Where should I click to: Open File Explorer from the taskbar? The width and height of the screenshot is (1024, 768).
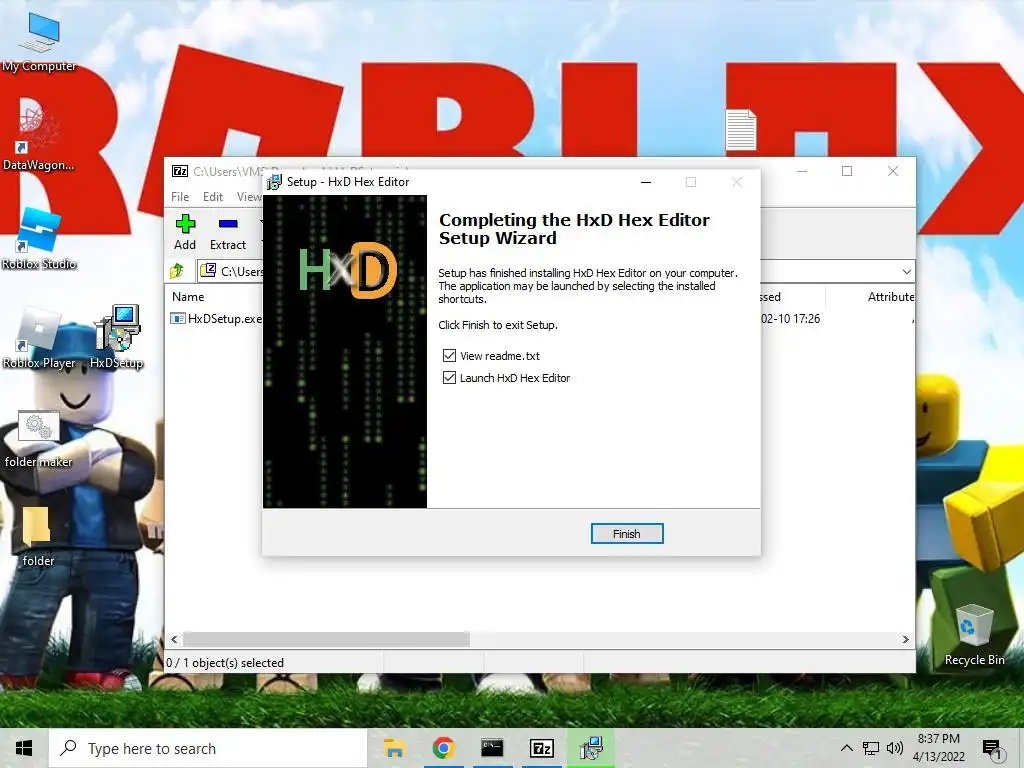[x=394, y=748]
